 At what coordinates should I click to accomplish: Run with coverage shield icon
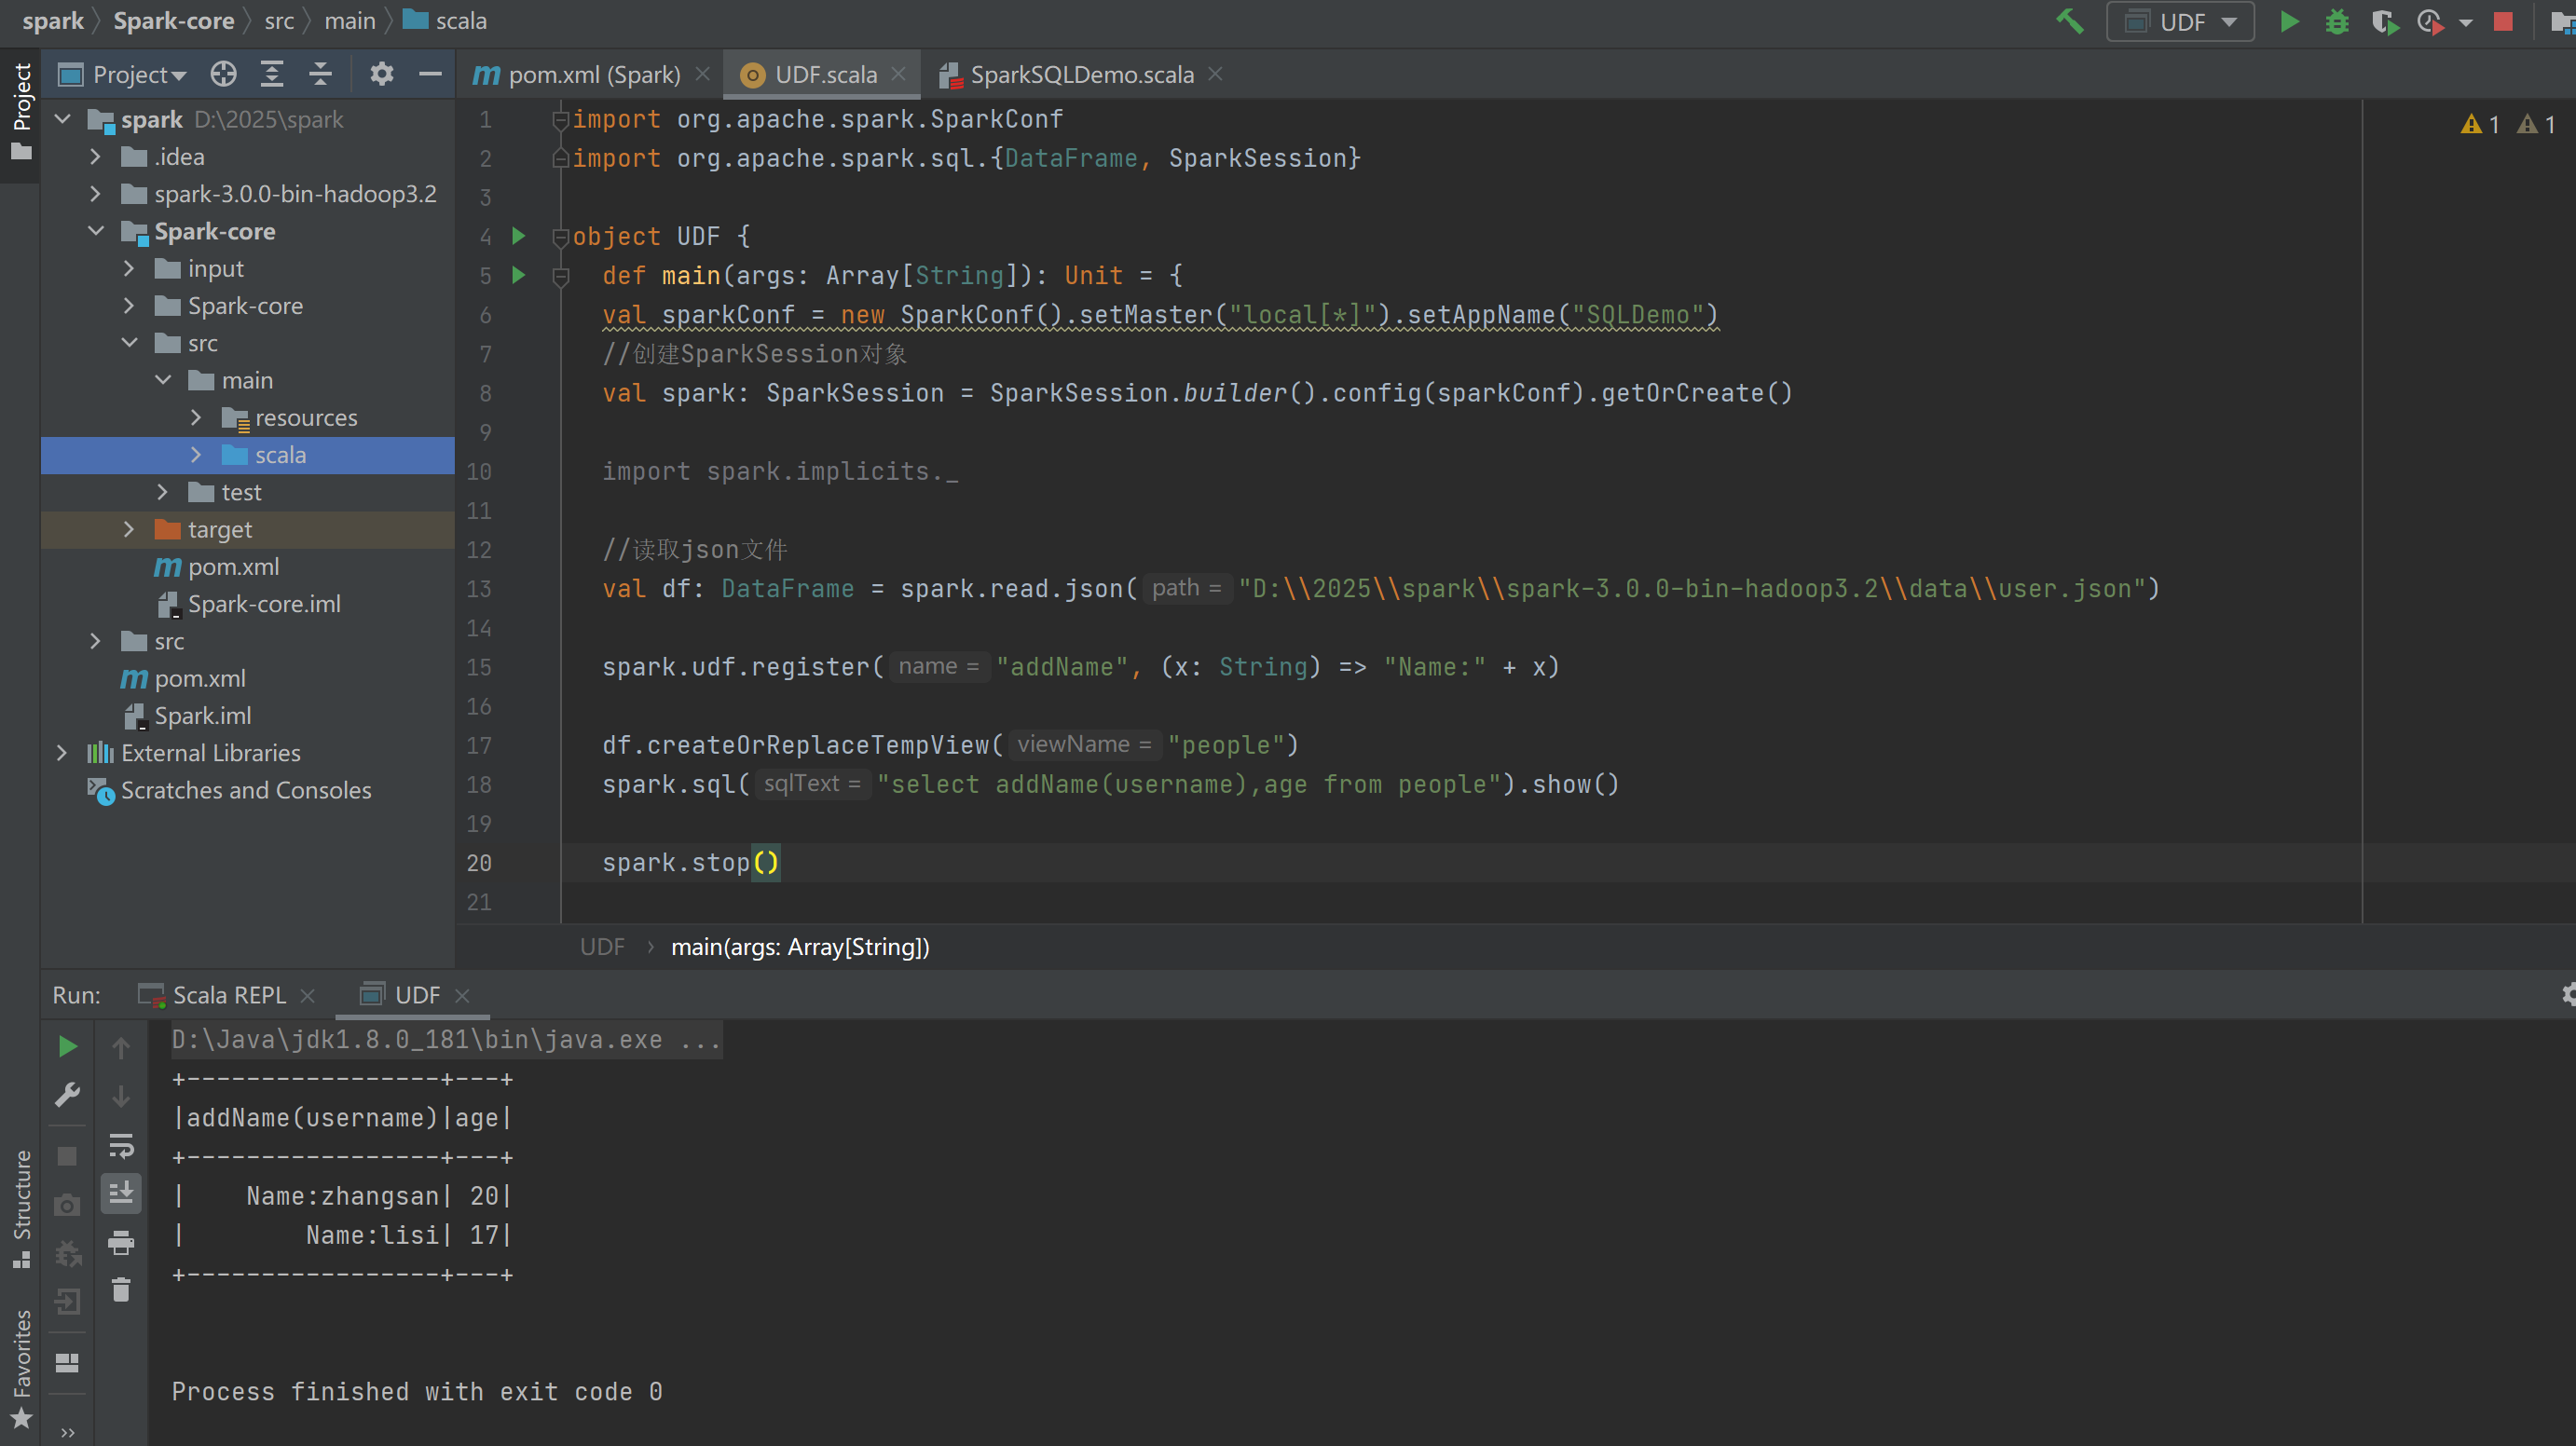pos(2384,21)
